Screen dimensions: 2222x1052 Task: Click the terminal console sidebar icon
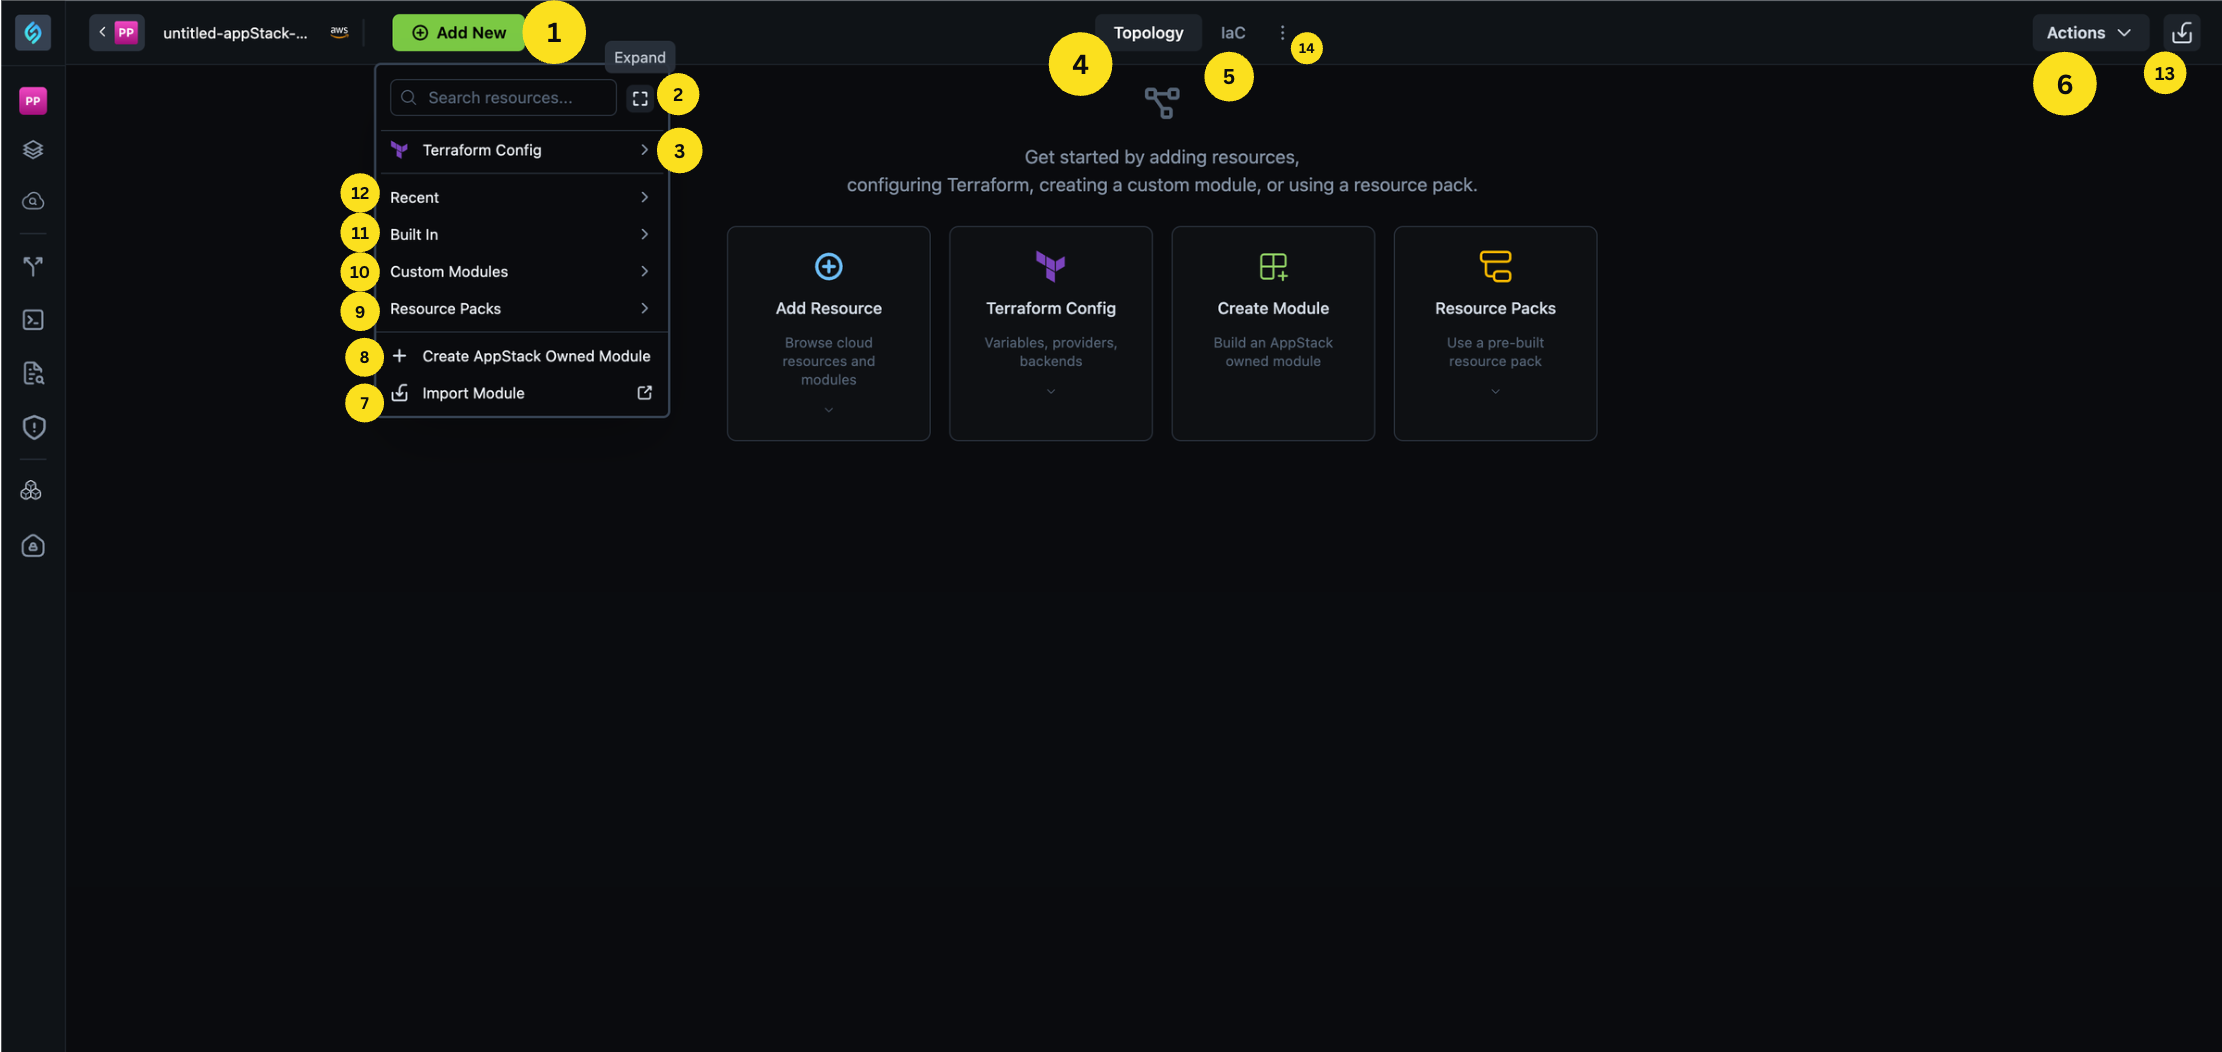[x=33, y=320]
